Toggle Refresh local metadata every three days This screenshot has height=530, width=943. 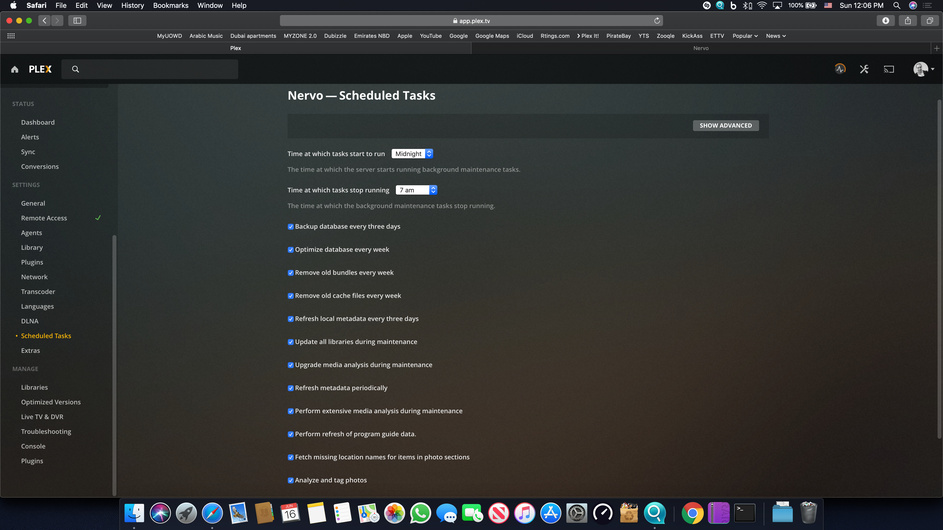(x=290, y=319)
